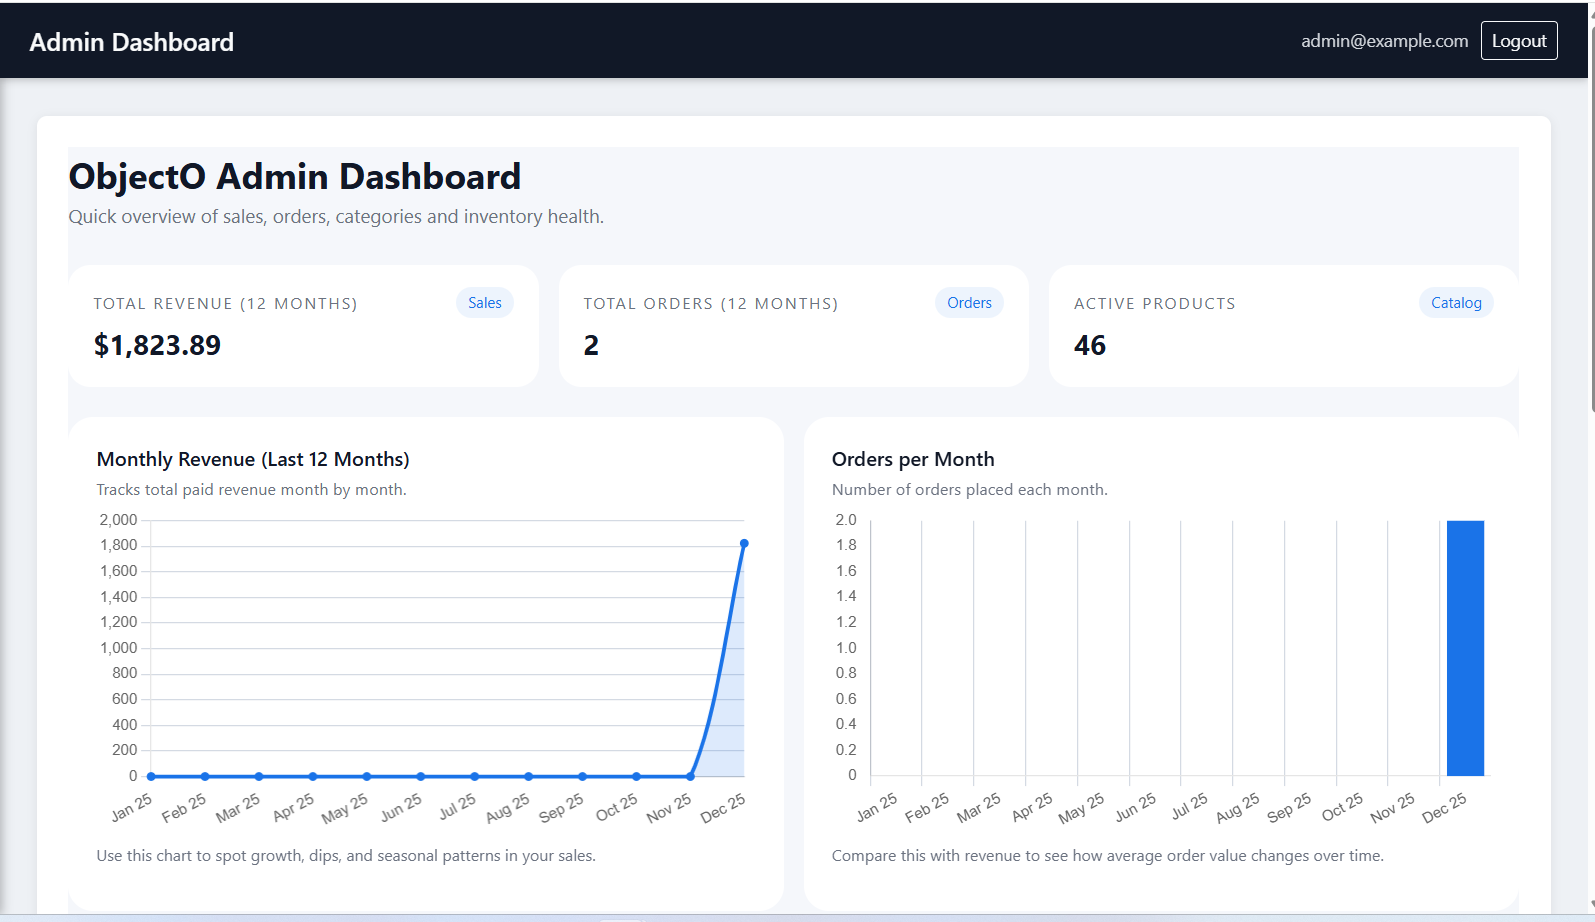The image size is (1595, 922).
Task: Click the blue Dec 25 orders bar
Action: coord(1465,648)
